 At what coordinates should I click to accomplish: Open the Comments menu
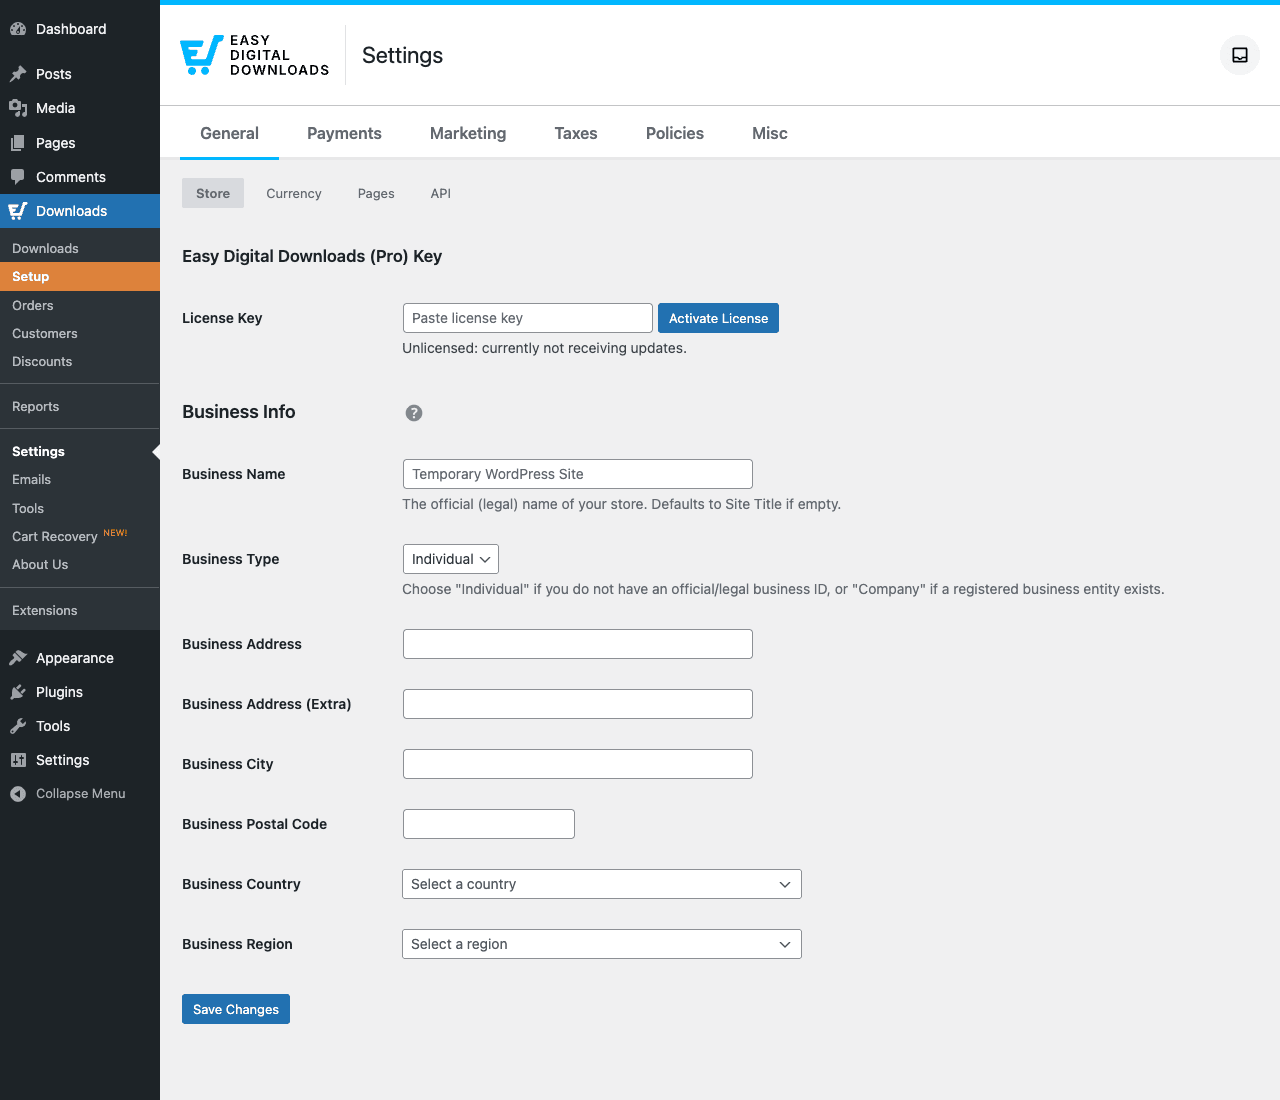click(x=80, y=177)
